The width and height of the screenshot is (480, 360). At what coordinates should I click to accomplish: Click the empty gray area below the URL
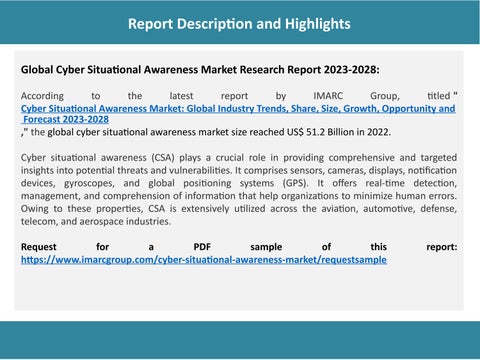click(239, 288)
